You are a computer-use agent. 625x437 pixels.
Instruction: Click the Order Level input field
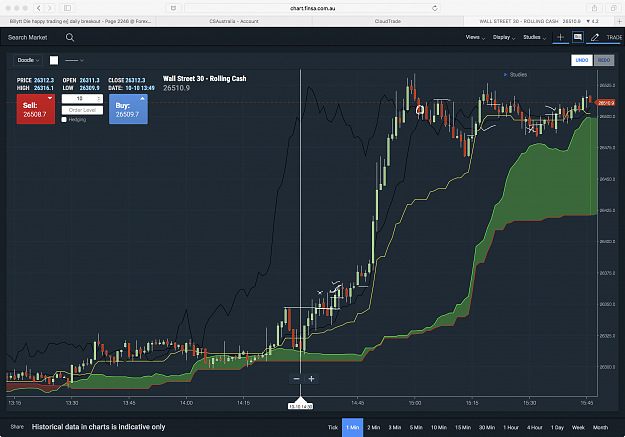pos(82,110)
